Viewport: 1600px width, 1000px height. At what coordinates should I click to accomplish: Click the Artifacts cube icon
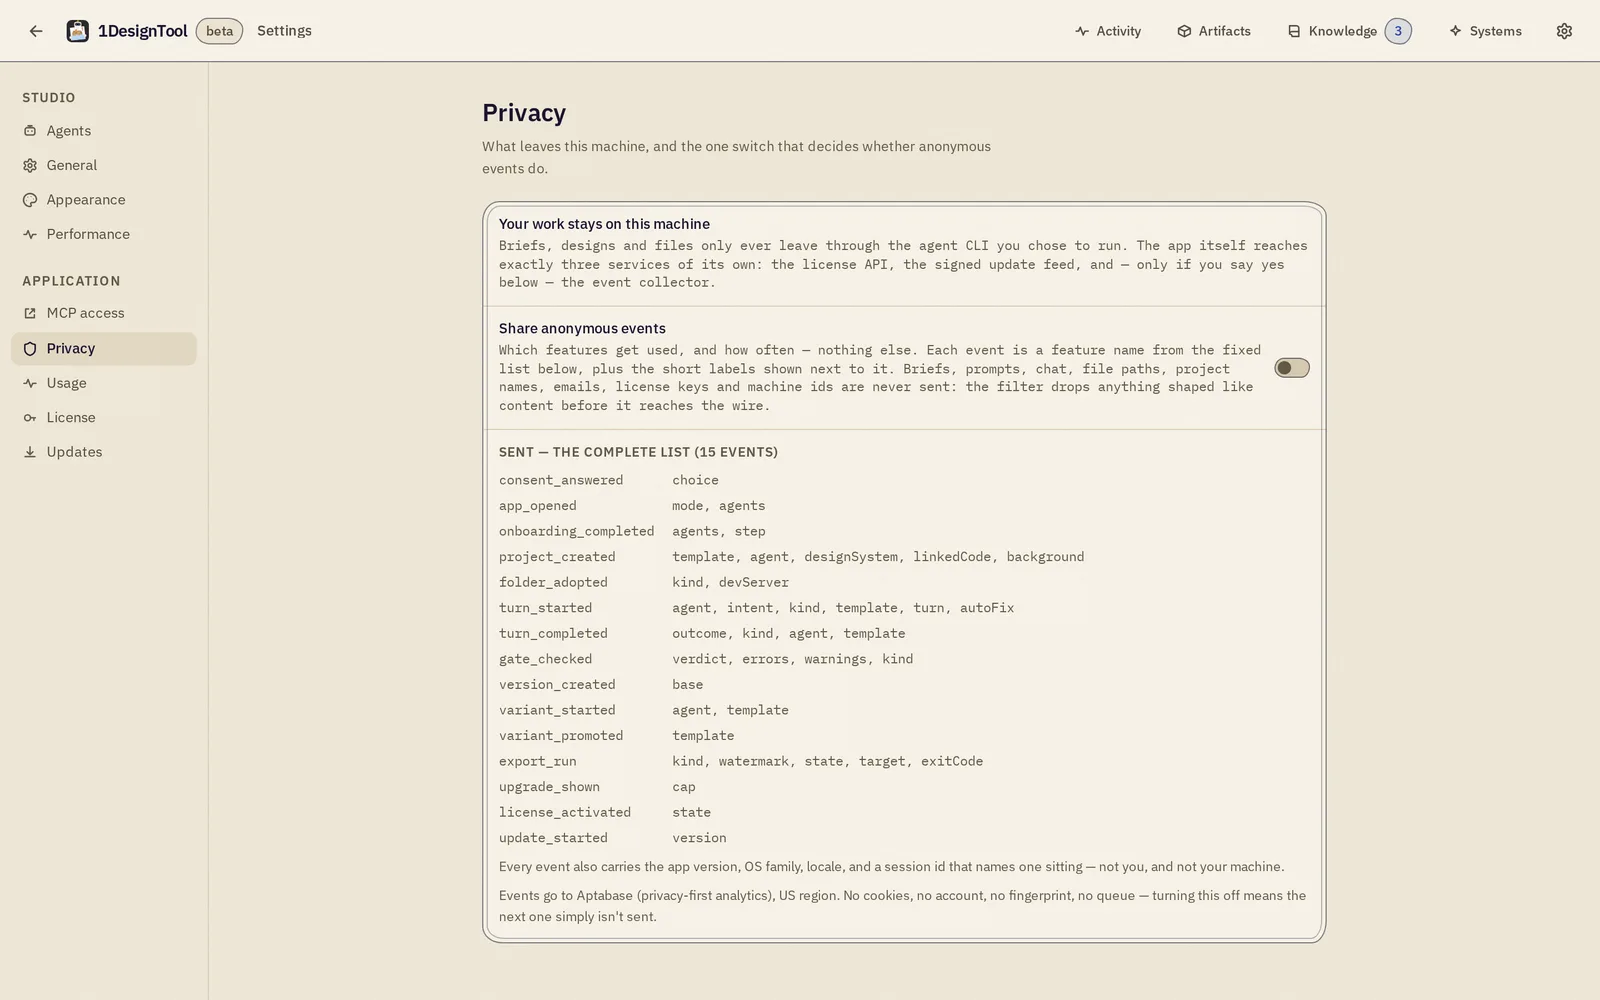1184,31
